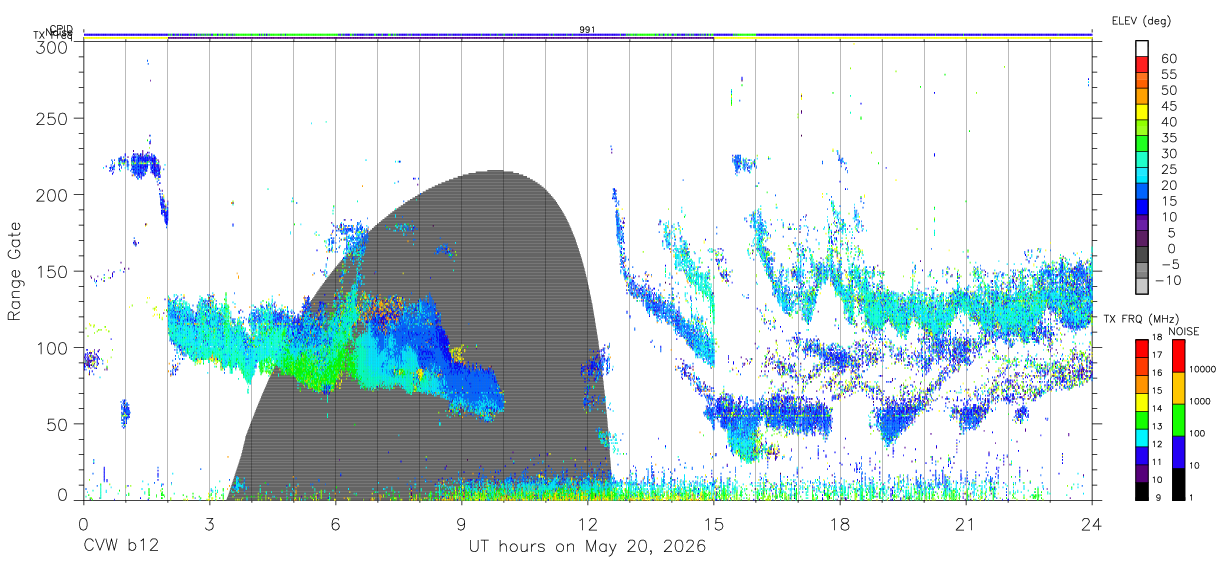Select the yellow swatch in ELEV color bar
Viewport: 1228px width, 567px height.
(x=1143, y=112)
